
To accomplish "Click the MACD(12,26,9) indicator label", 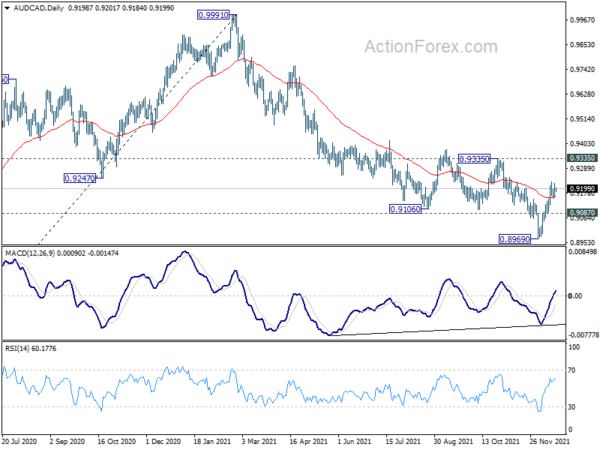I will pyautogui.click(x=30, y=253).
